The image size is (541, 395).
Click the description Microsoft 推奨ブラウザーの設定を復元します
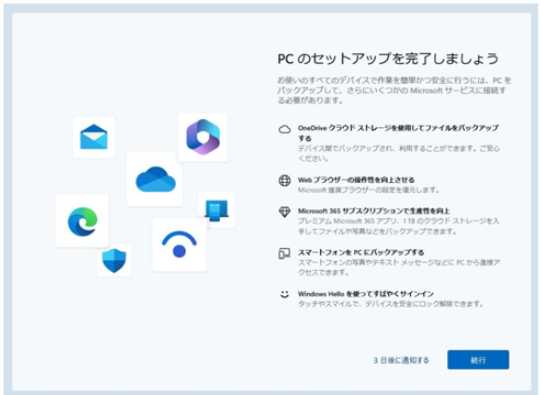click(368, 190)
